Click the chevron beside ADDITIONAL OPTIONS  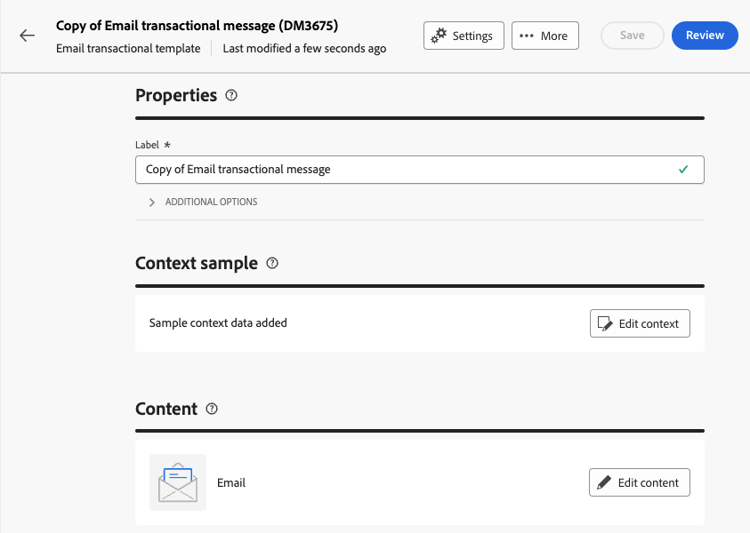[x=152, y=202]
